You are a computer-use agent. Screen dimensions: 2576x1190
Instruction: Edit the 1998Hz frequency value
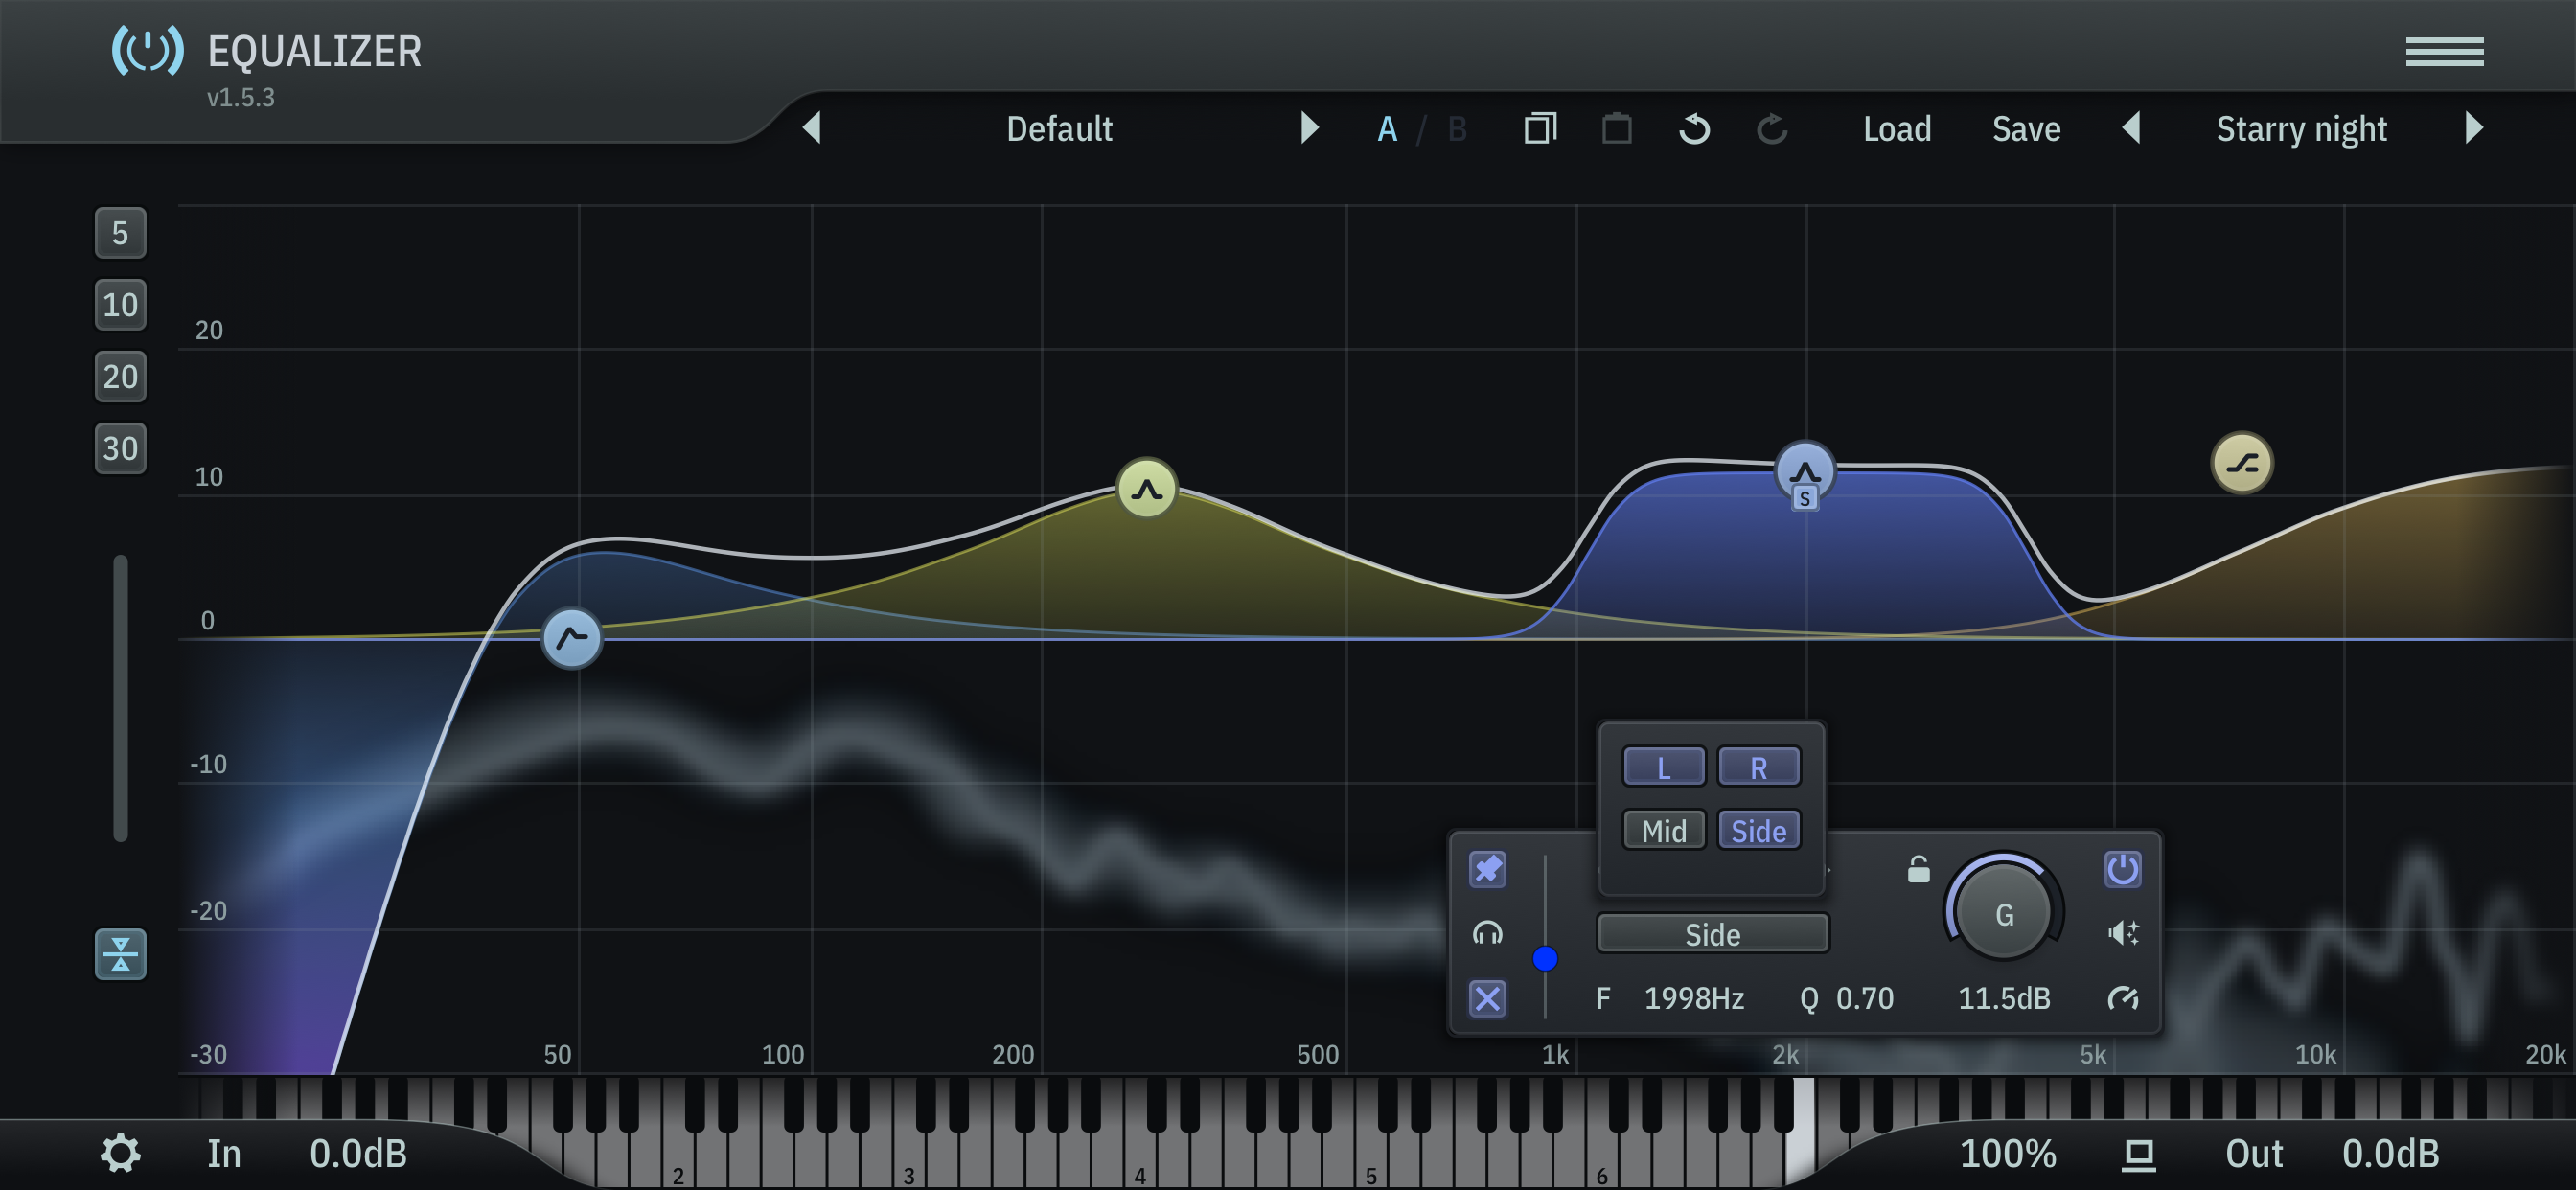[x=1693, y=998]
